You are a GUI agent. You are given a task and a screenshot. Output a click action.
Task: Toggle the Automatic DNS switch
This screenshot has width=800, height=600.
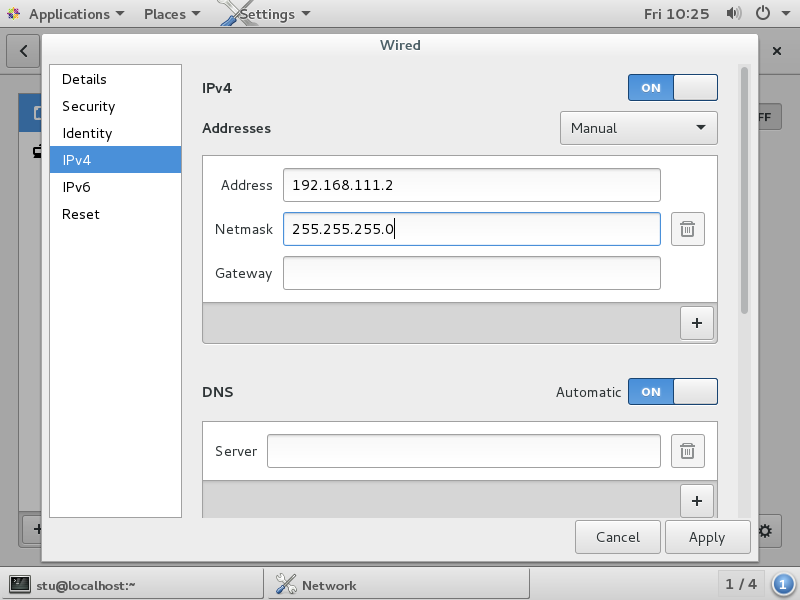672,392
